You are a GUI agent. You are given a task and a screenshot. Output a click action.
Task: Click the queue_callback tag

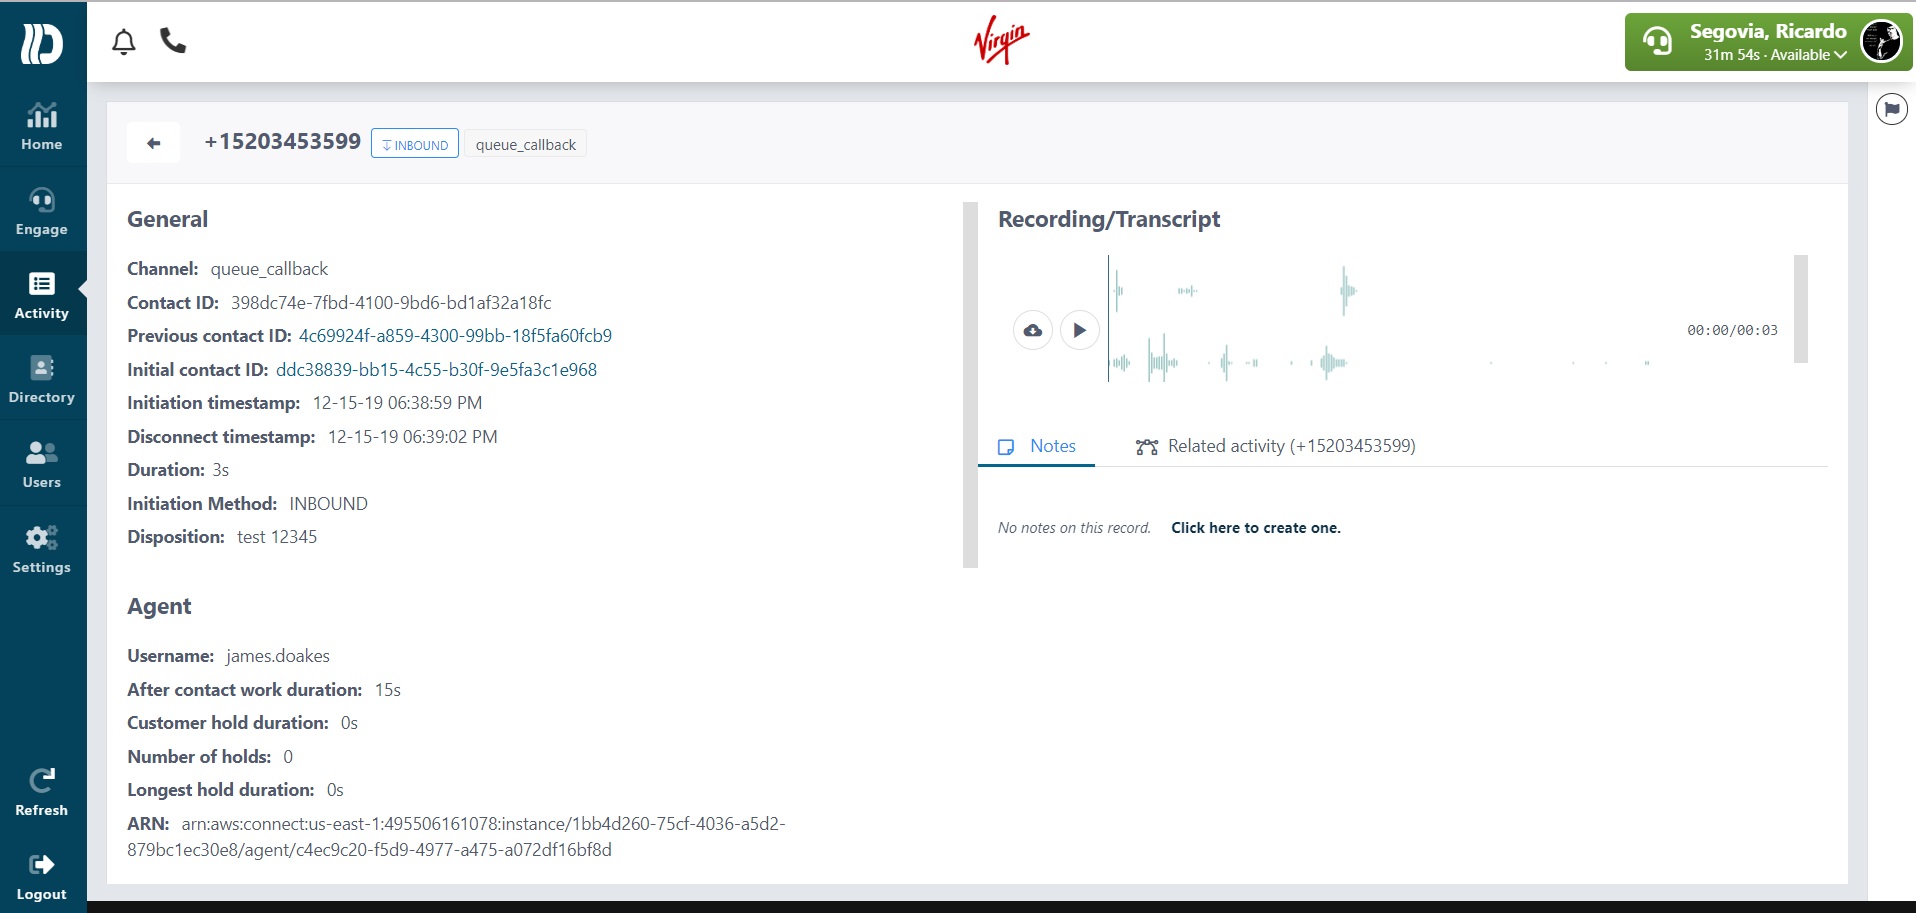pos(526,144)
